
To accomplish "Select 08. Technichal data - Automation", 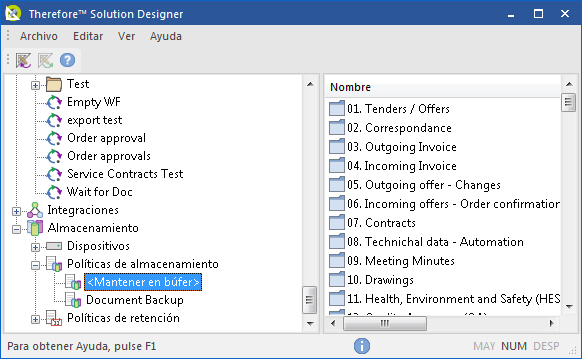I will pos(435,241).
